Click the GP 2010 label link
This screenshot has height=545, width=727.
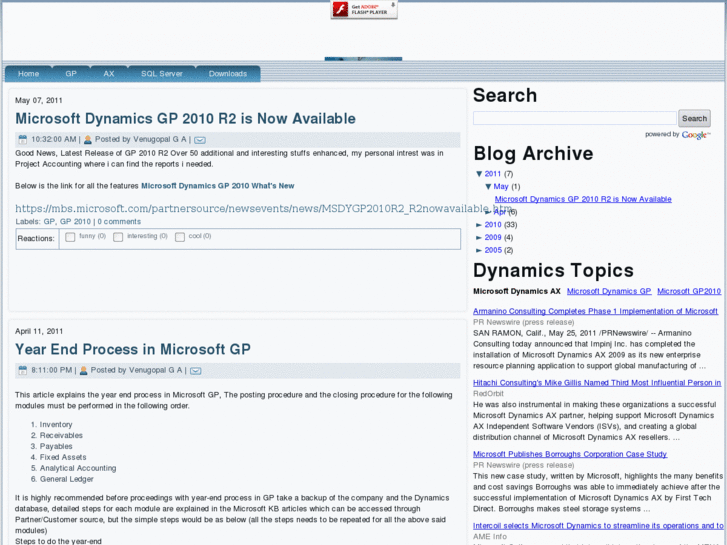click(x=75, y=222)
